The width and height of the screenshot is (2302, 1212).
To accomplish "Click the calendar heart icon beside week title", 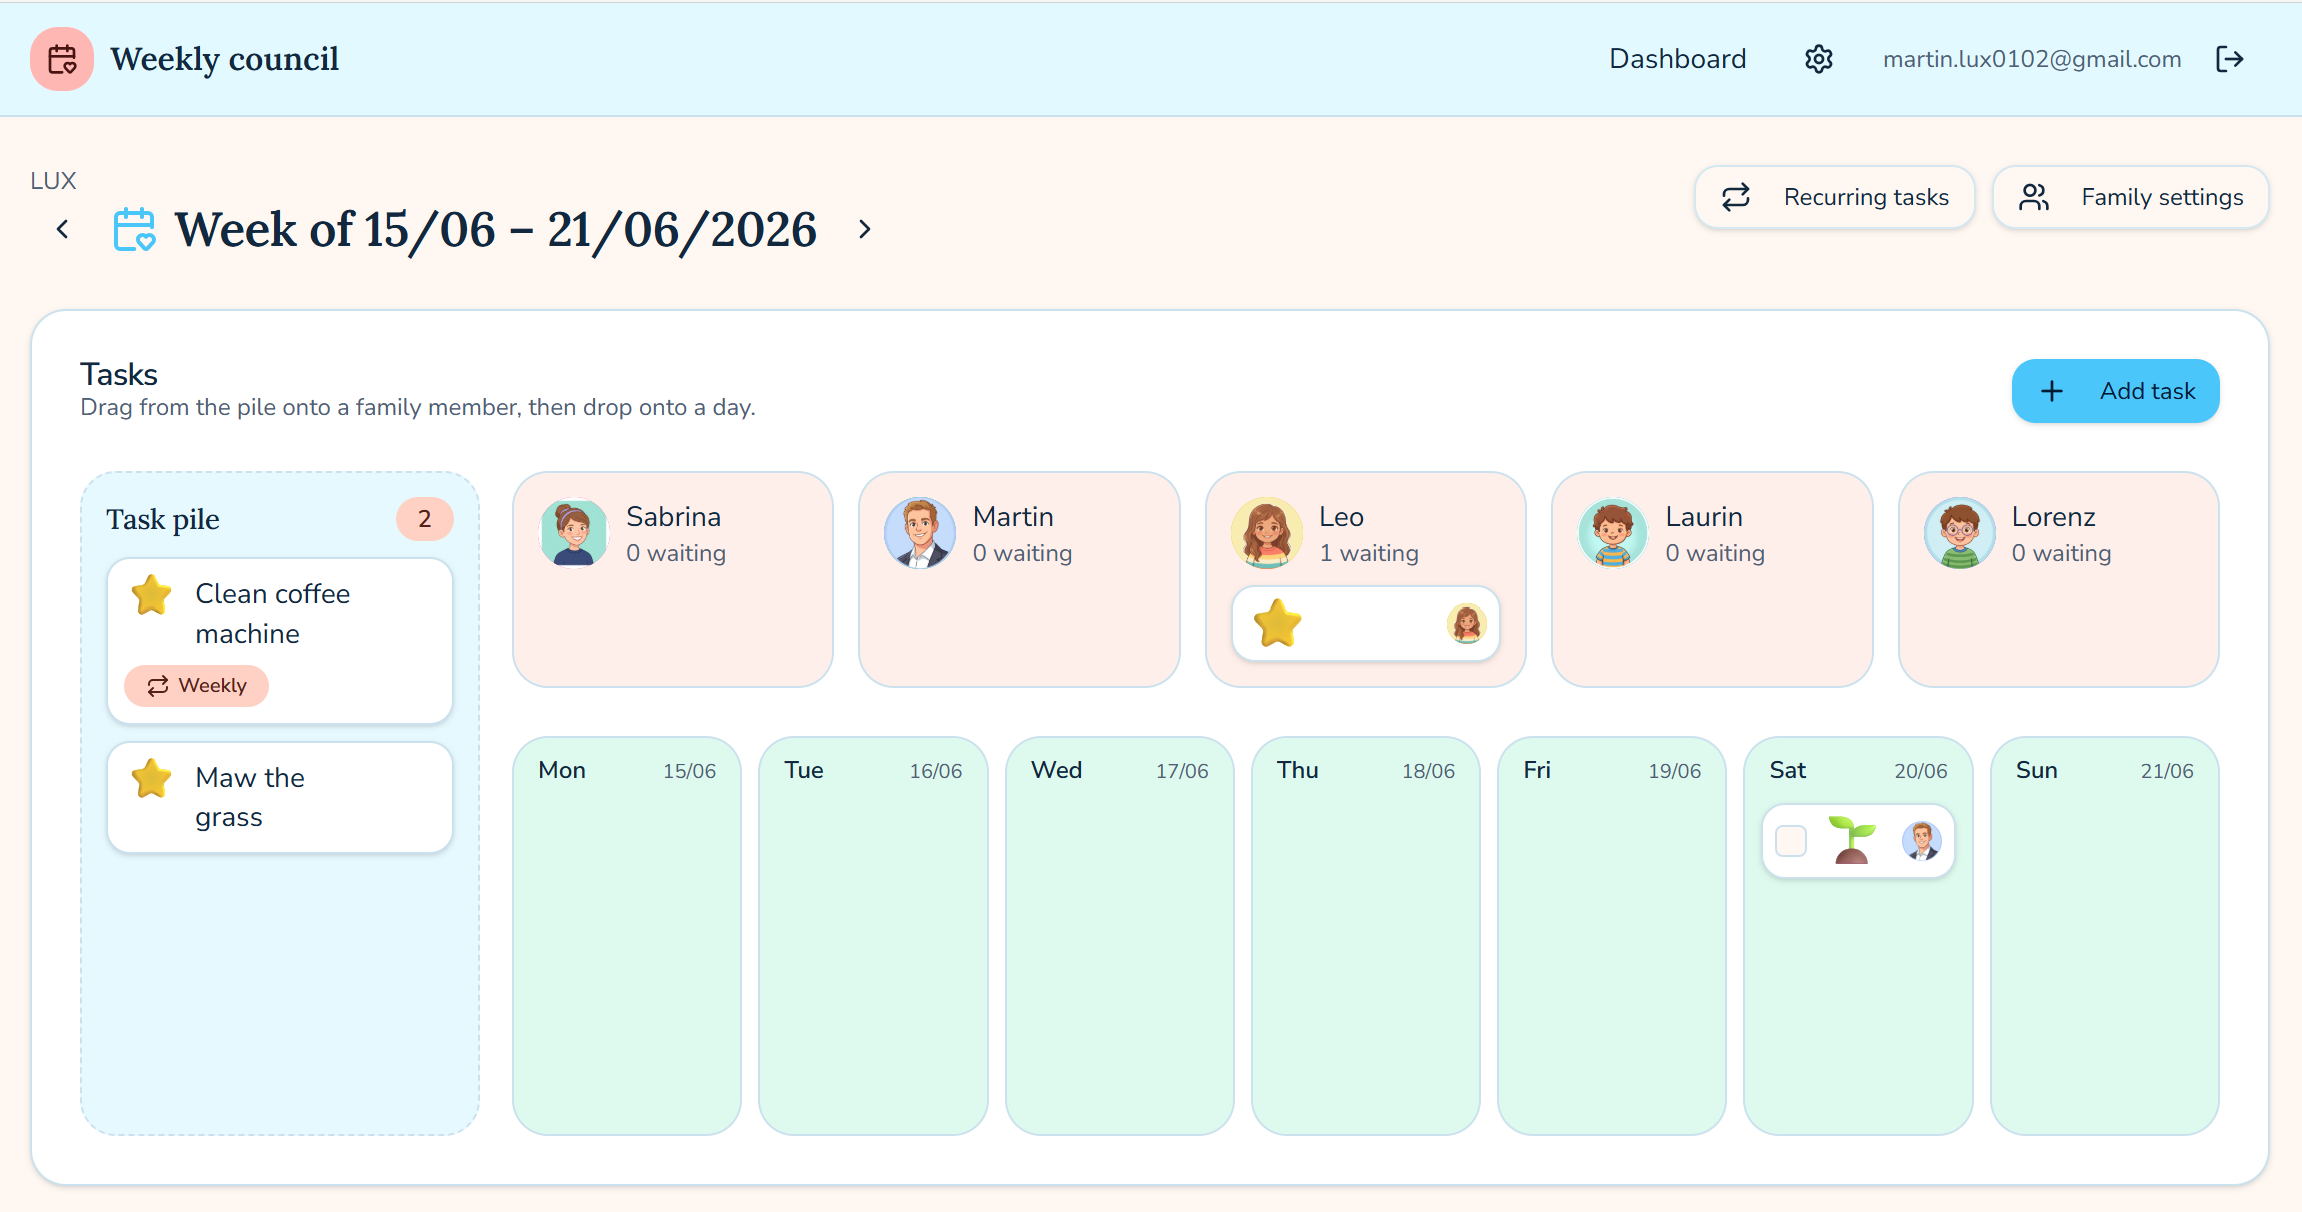I will 134,229.
